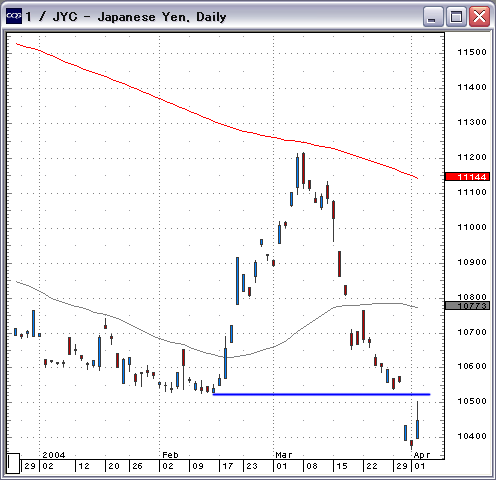Click the 2004 year label on time axis

(54, 455)
